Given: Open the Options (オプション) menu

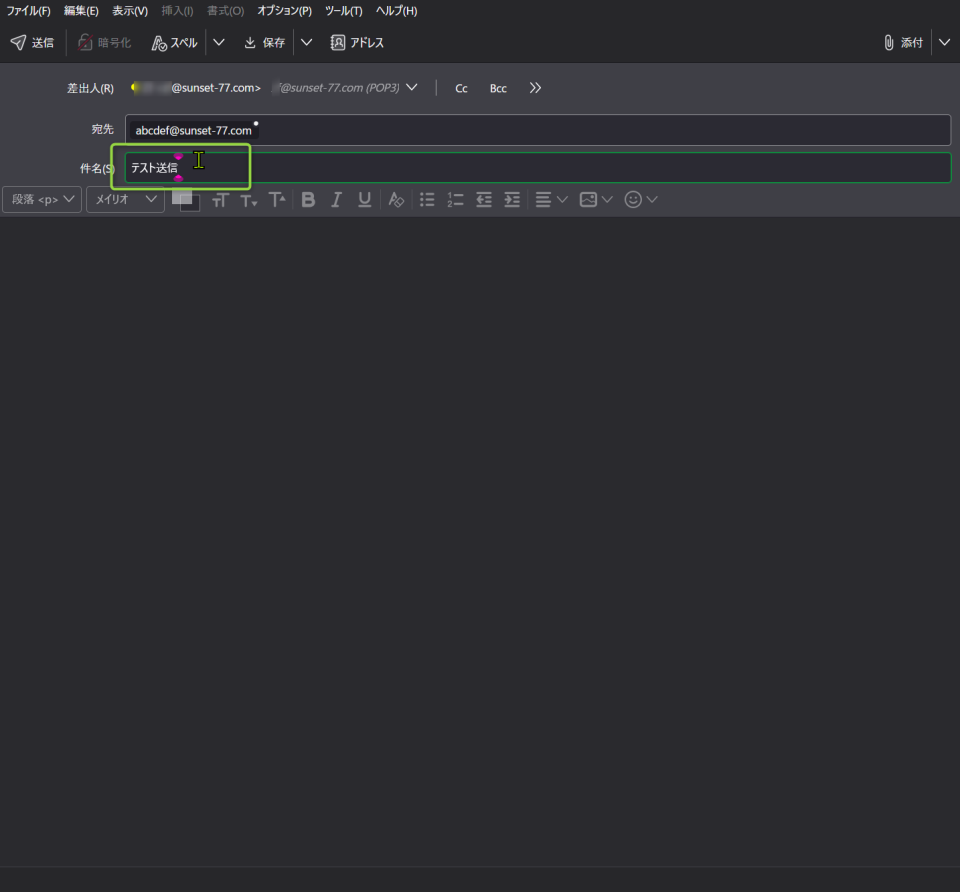Looking at the screenshot, I should point(284,11).
